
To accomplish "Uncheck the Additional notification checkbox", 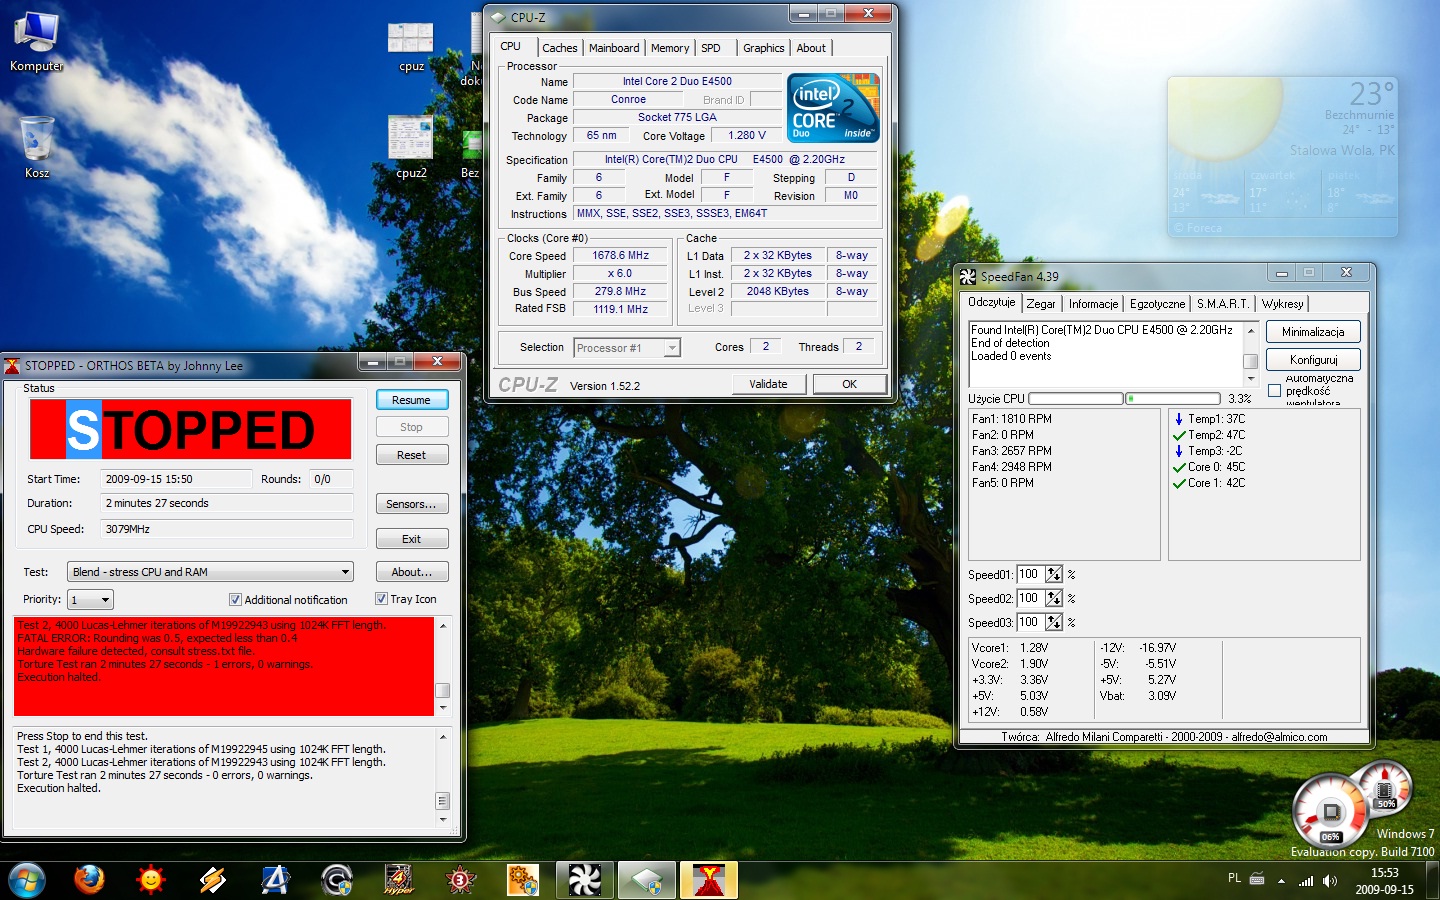I will click(x=235, y=600).
